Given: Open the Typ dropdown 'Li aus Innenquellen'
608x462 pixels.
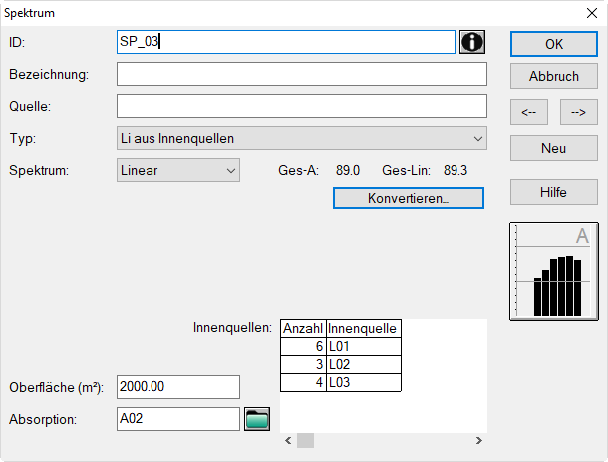Looking at the screenshot, I should (302, 138).
